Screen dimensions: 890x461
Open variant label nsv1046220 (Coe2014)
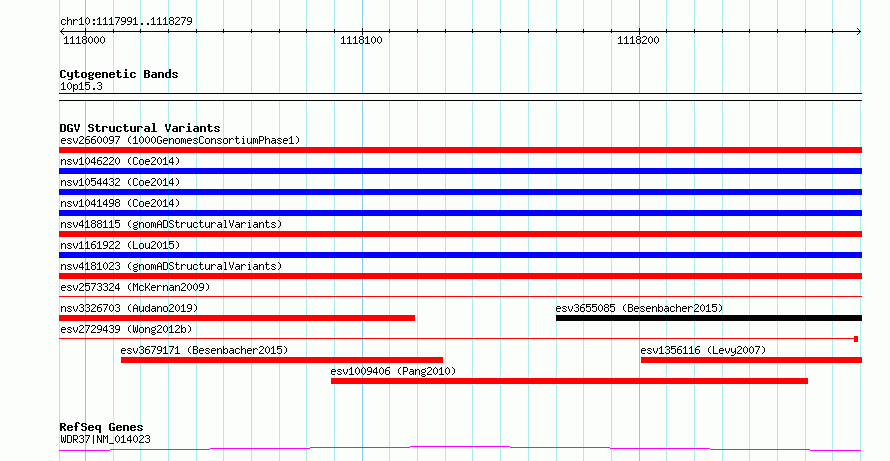tap(120, 161)
